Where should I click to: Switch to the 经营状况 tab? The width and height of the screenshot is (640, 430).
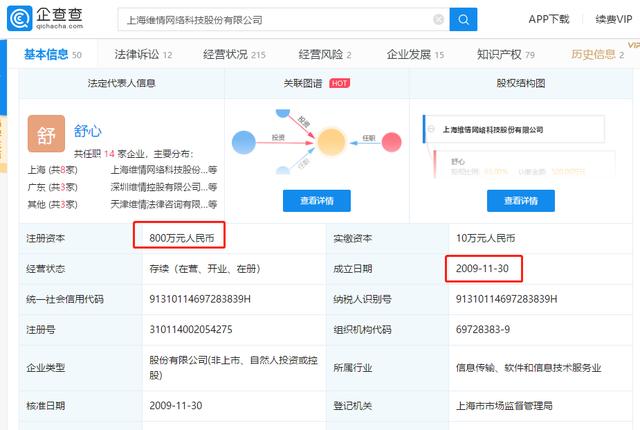234,54
